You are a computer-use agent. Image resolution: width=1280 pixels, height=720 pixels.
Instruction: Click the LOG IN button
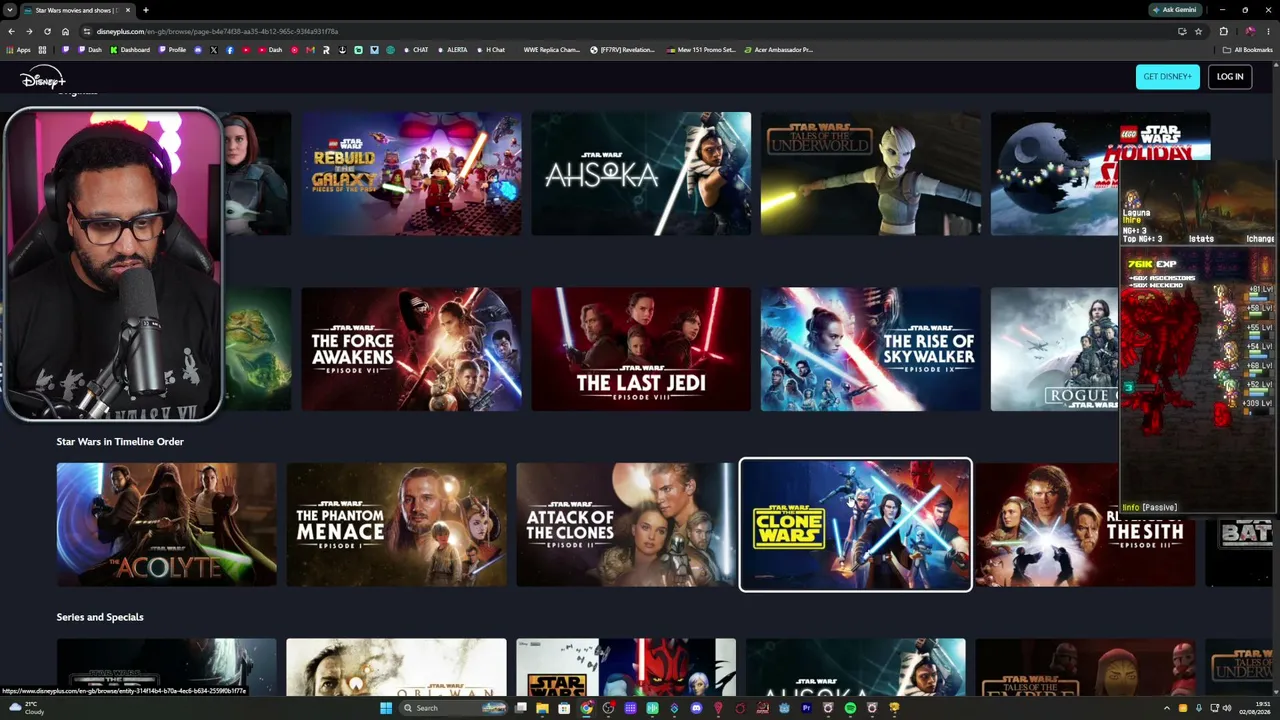click(x=1230, y=77)
